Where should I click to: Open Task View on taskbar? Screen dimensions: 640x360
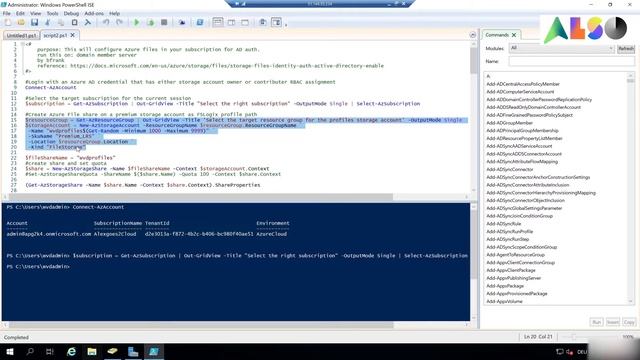(50, 351)
